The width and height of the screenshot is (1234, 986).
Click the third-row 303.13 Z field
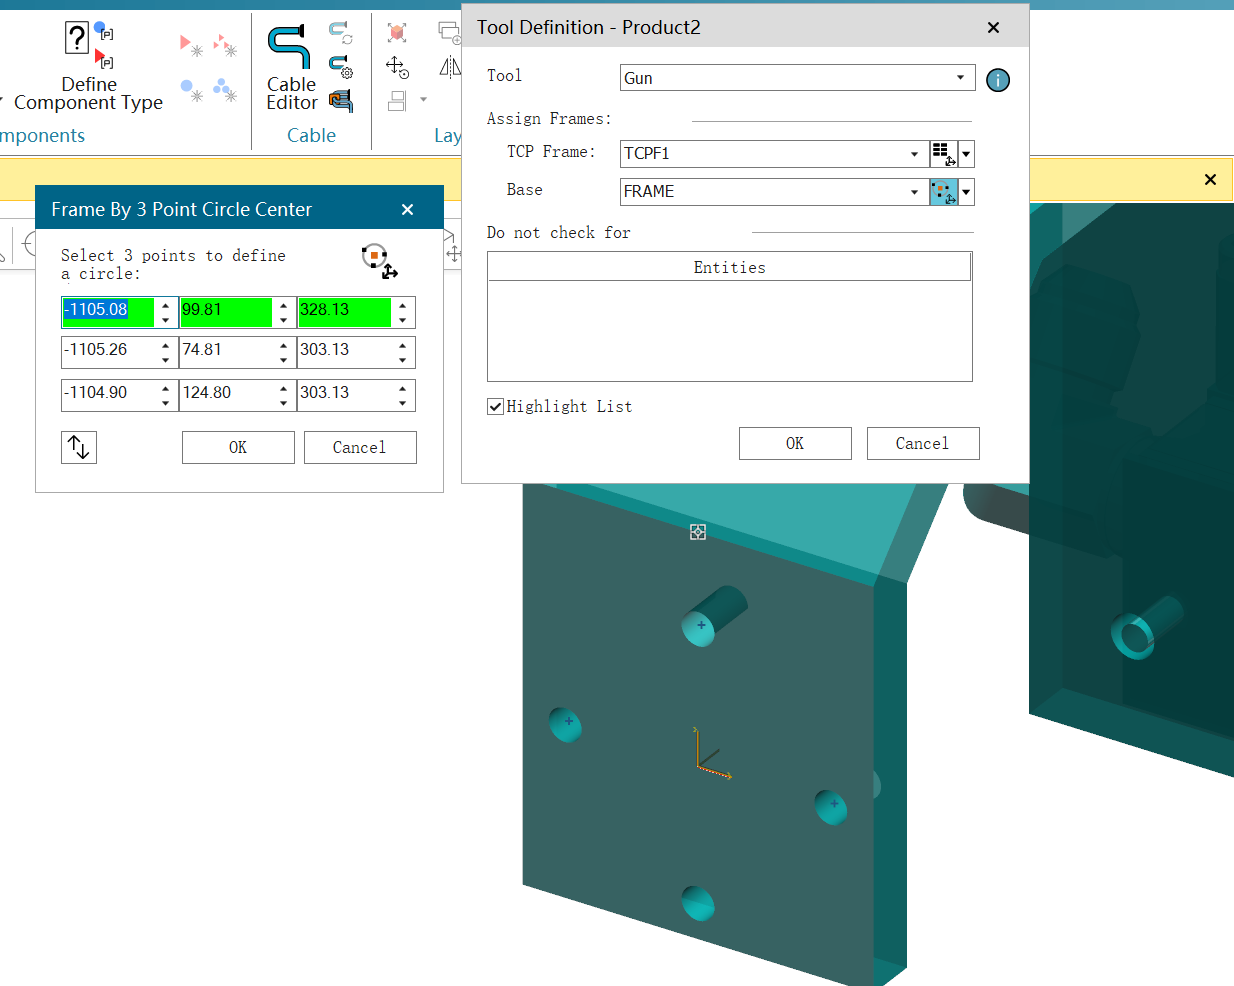[344, 395]
